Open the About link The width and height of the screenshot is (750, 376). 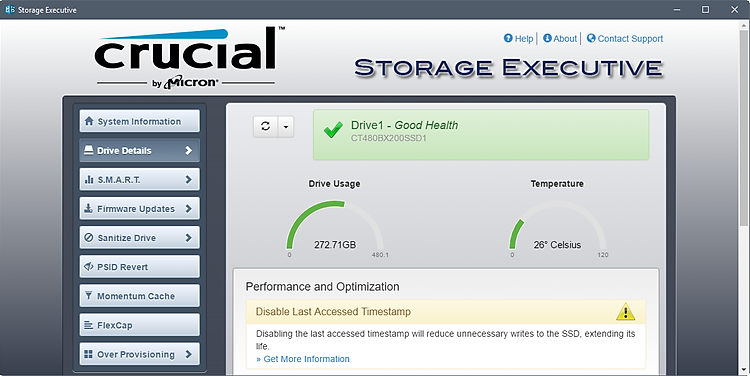coord(560,38)
